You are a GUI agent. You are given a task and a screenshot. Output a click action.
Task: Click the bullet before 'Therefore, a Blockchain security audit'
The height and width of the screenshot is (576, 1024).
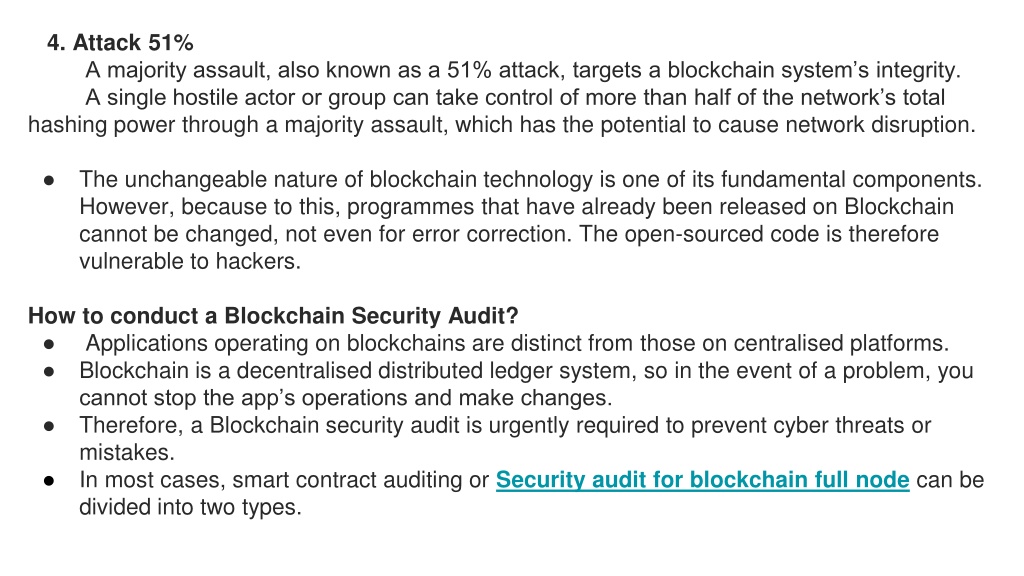click(x=49, y=426)
